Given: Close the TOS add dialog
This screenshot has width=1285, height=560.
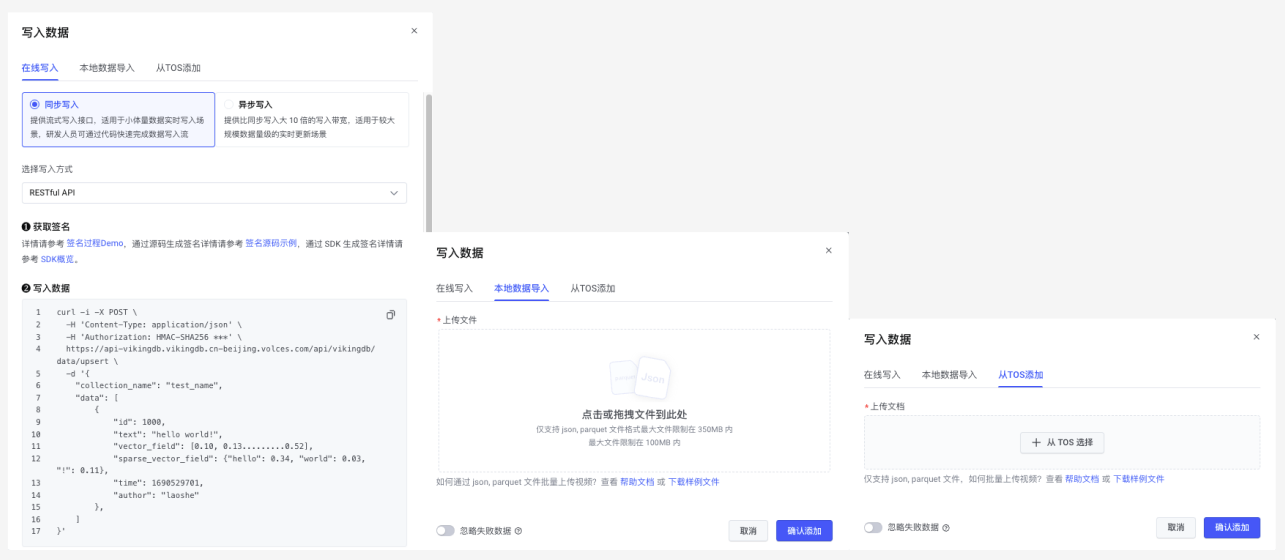Looking at the screenshot, I should 1256,337.
